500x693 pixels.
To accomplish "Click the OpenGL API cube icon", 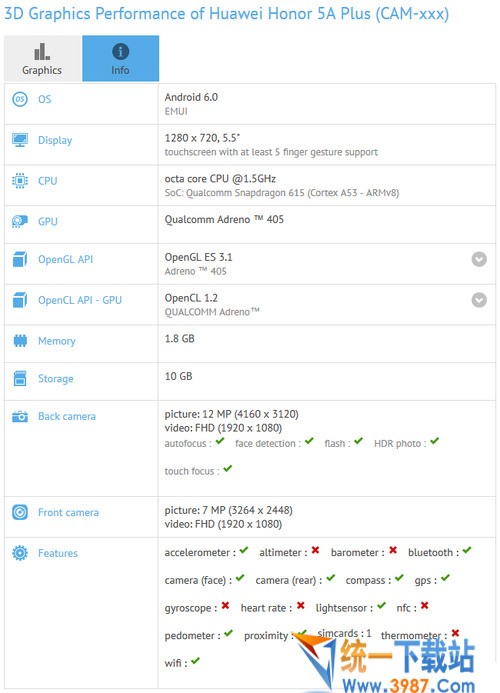I will tap(20, 259).
